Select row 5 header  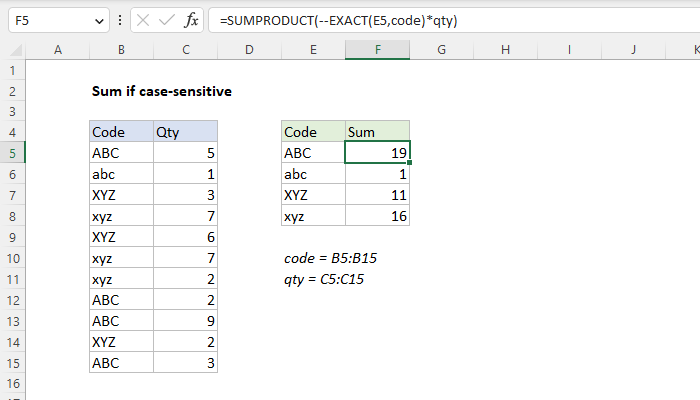point(12,153)
